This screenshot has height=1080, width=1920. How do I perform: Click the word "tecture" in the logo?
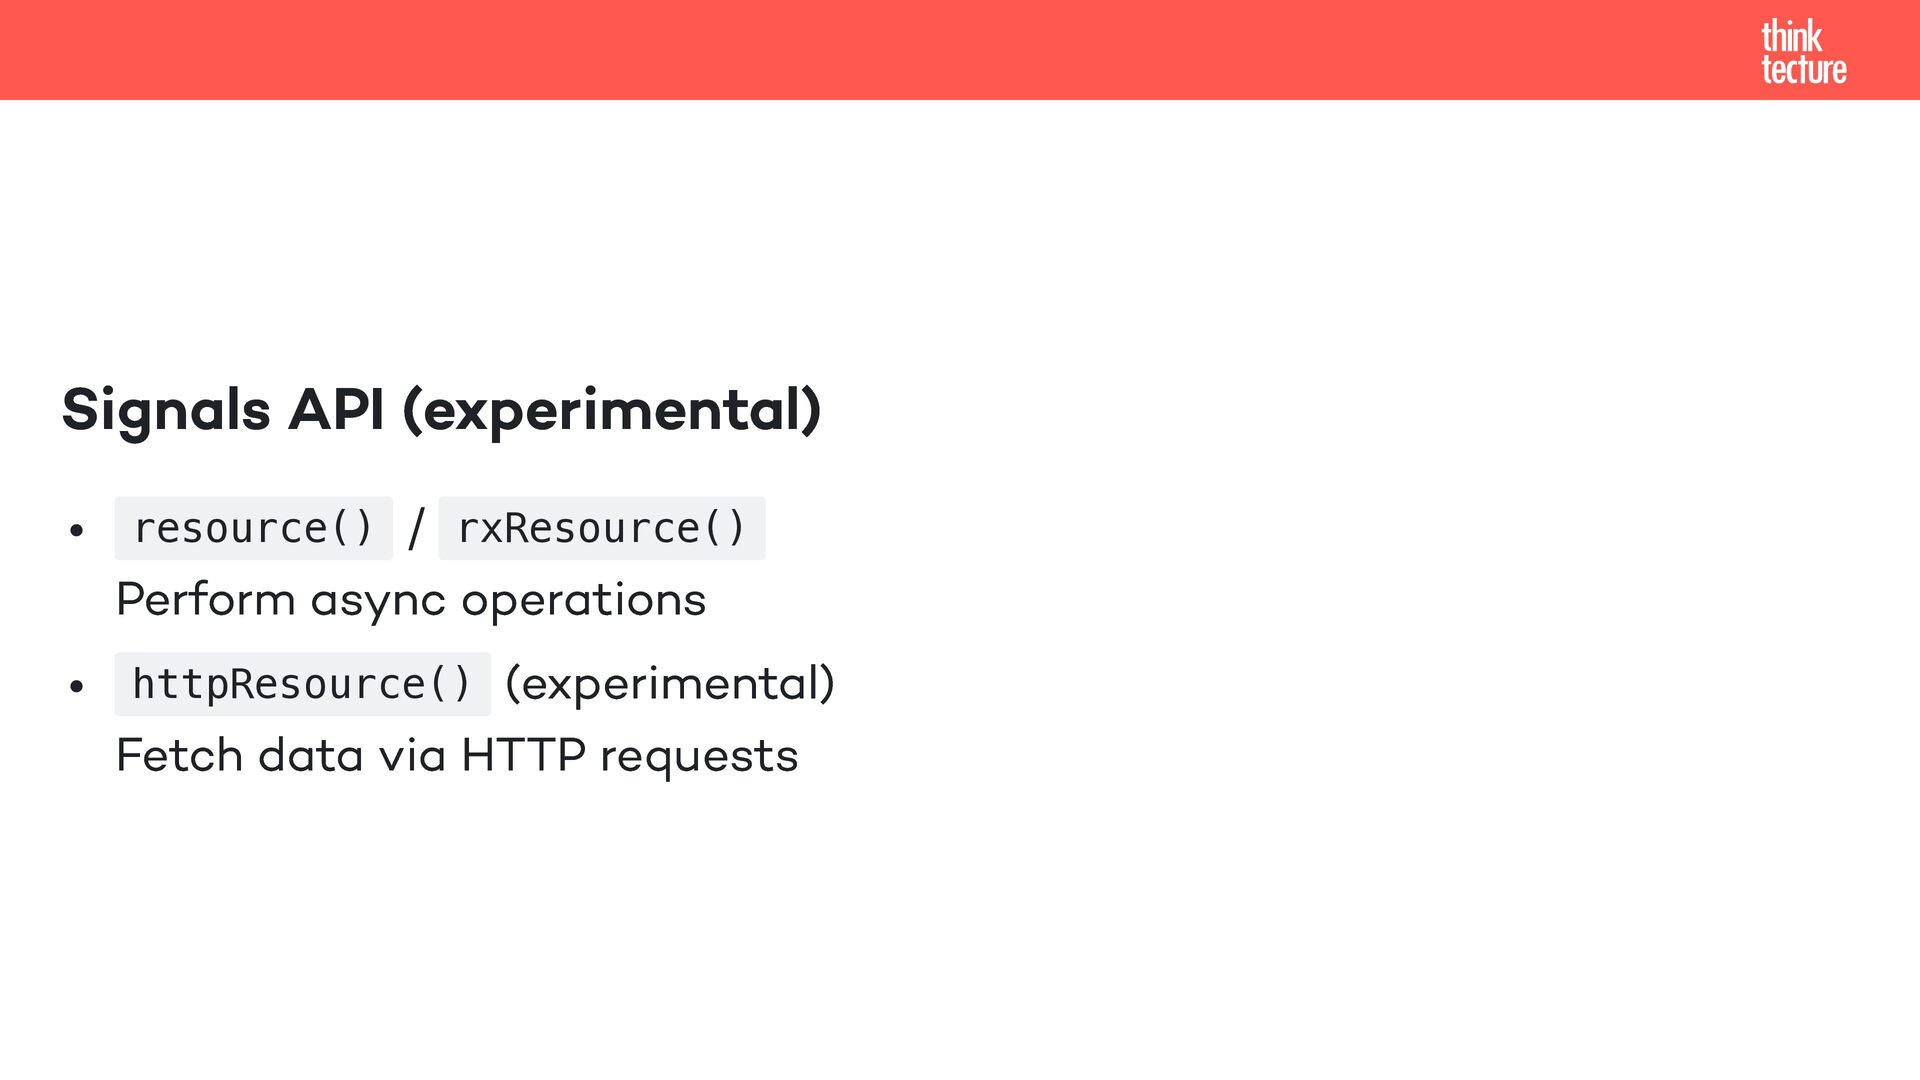pos(1803,70)
